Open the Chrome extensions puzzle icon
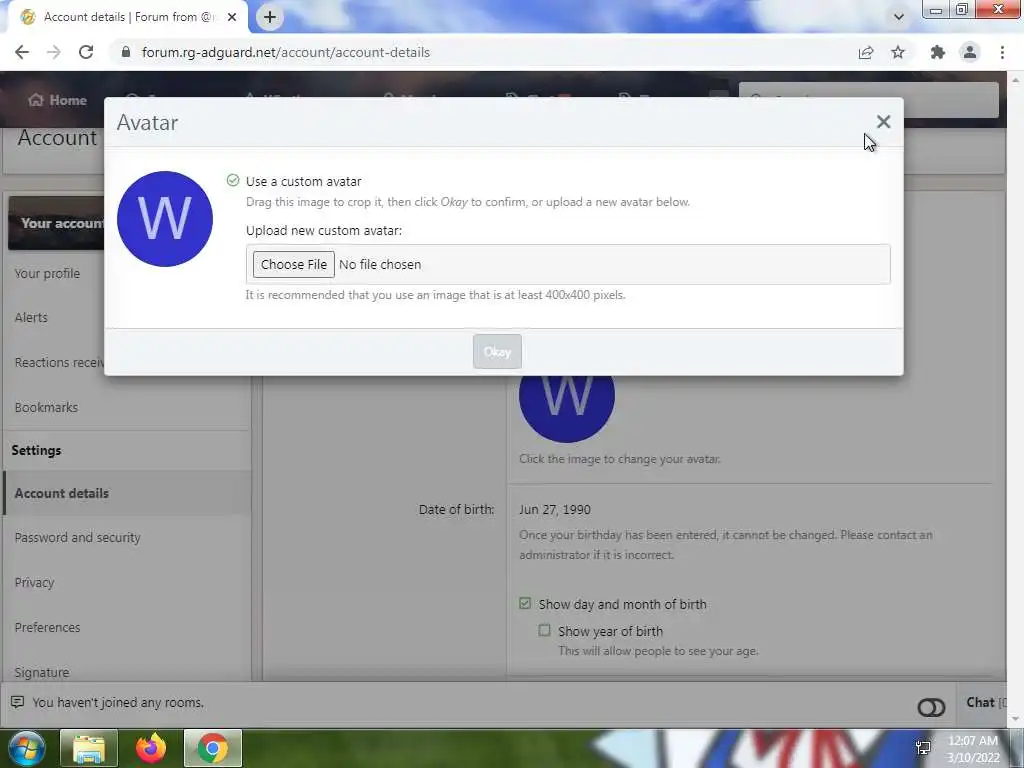Viewport: 1024px width, 768px height. pos(938,52)
